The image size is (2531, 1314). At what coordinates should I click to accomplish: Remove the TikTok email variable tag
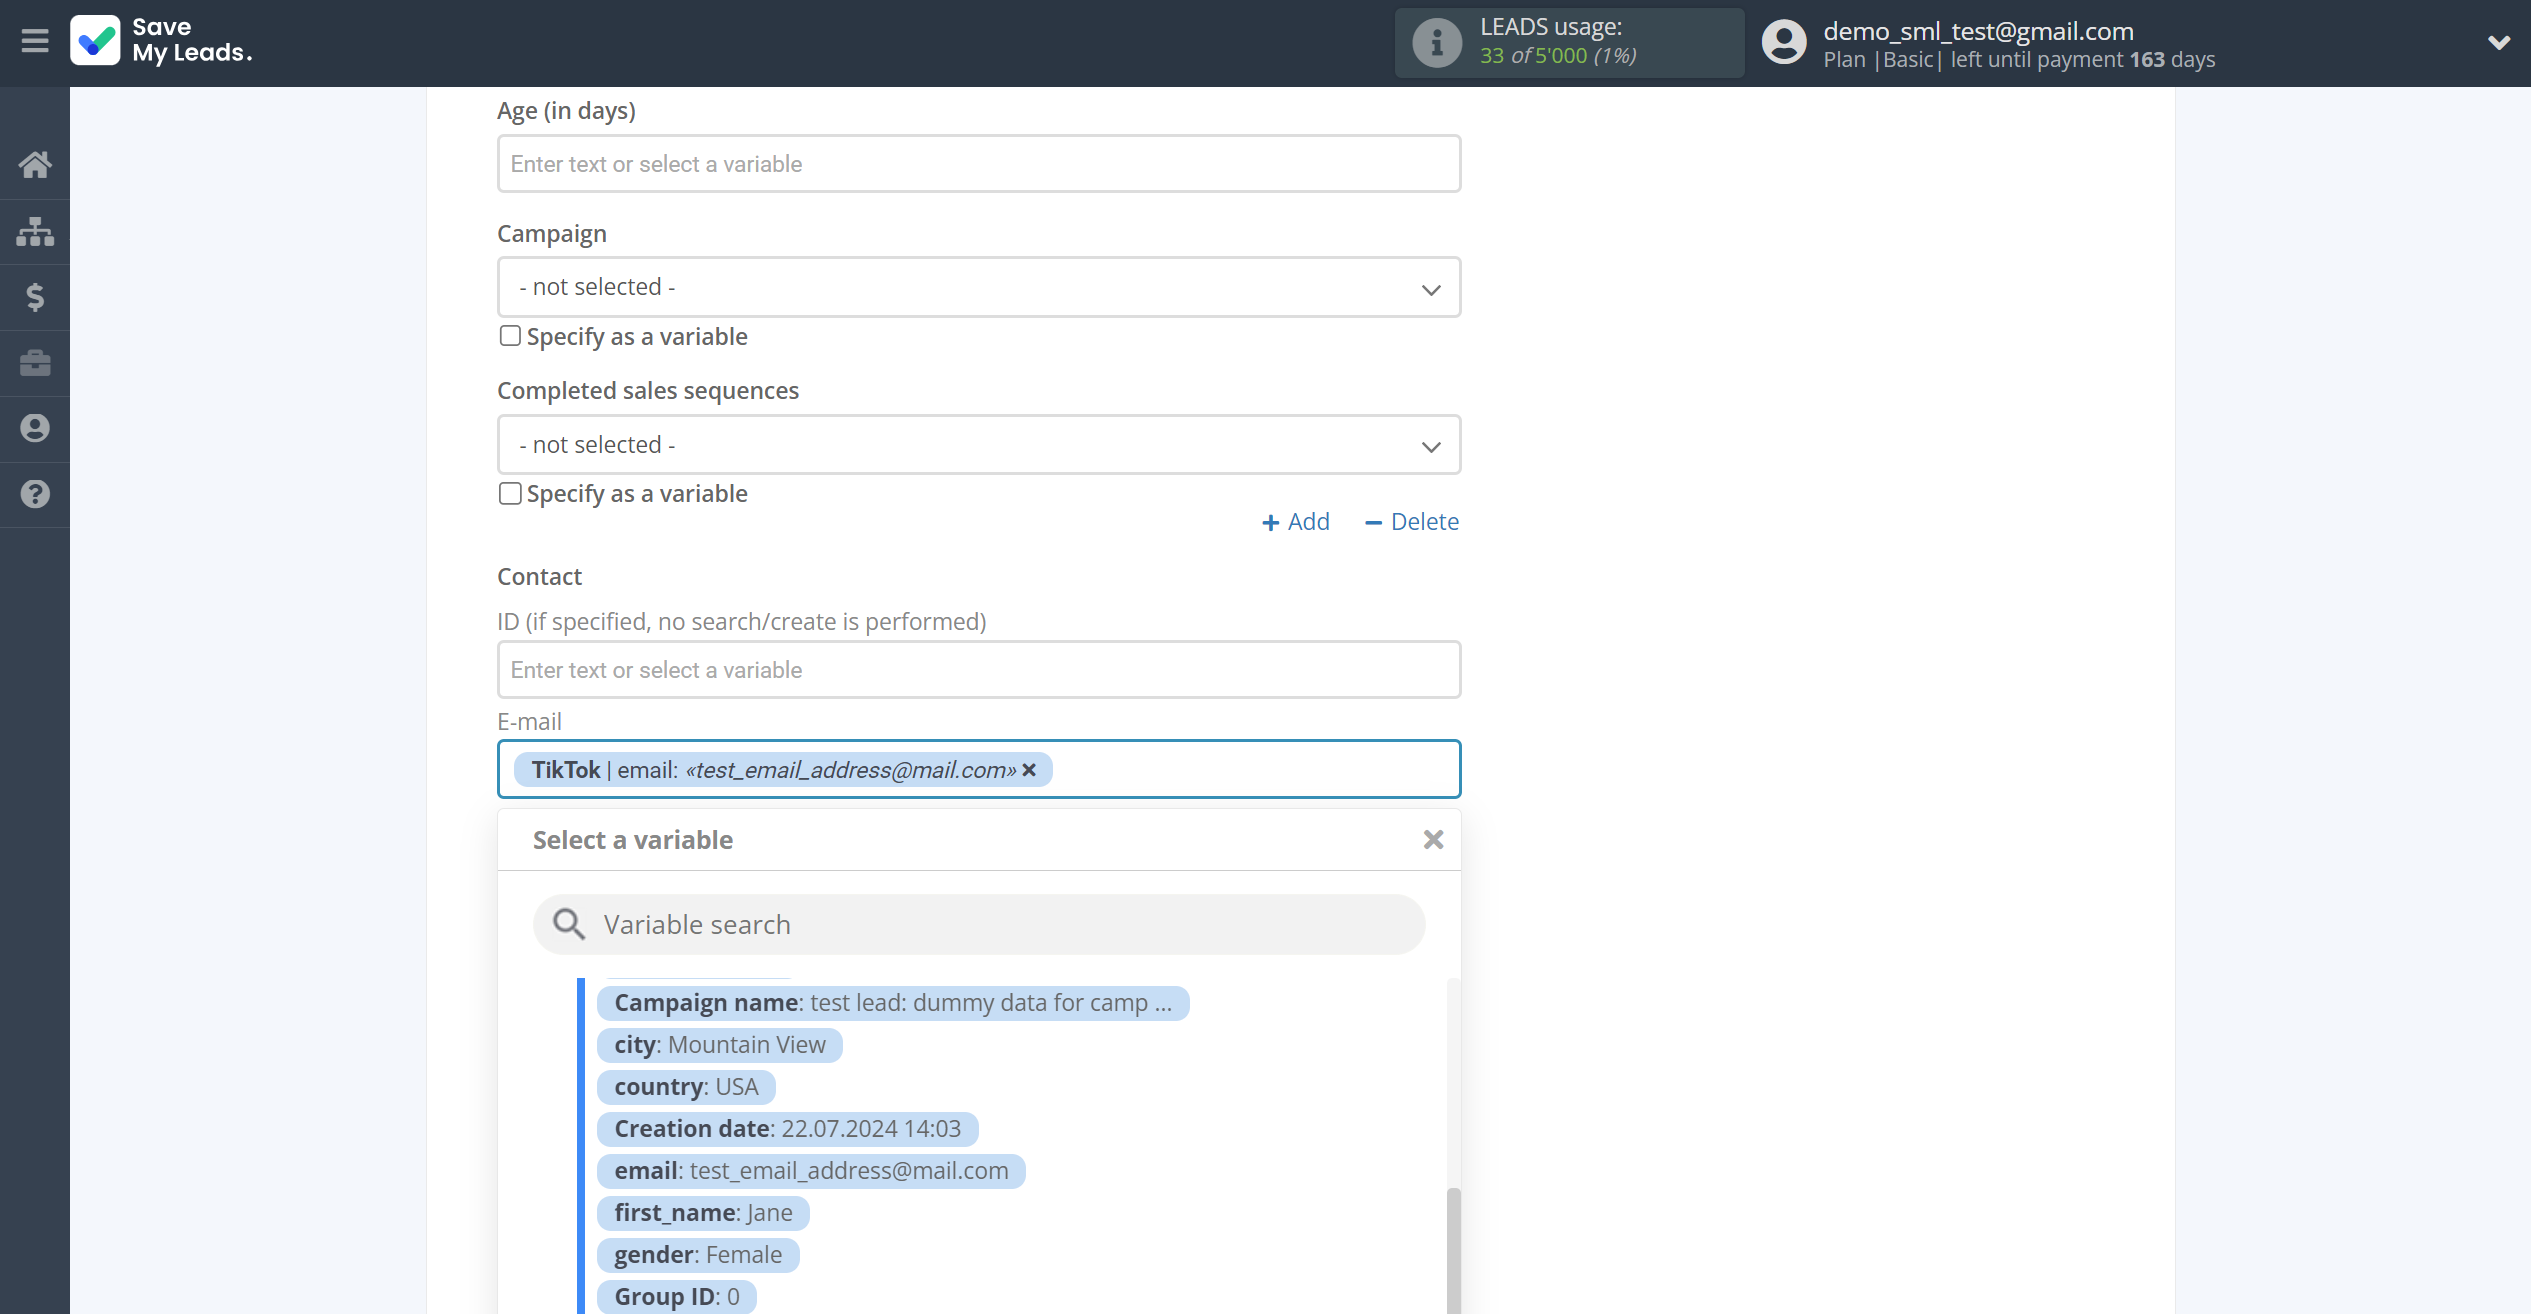click(1029, 770)
